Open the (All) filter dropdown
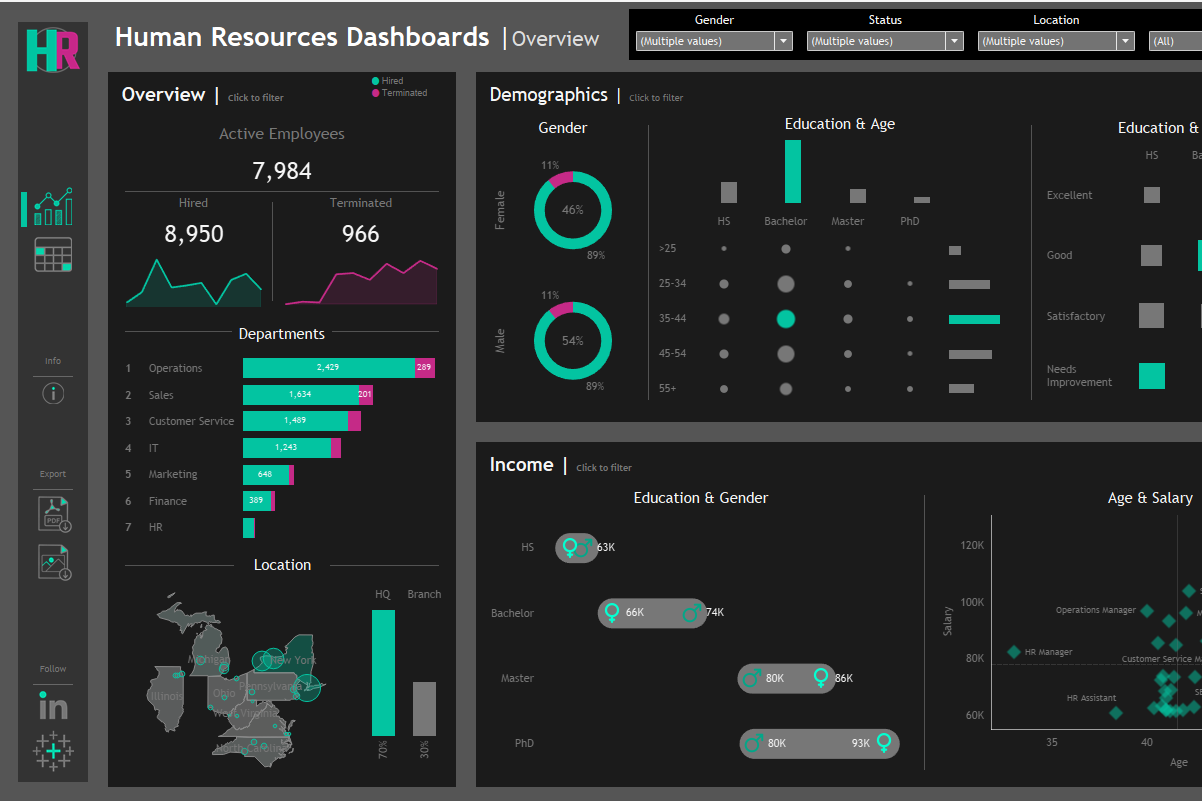This screenshot has height=801, width=1202. tap(1175, 41)
